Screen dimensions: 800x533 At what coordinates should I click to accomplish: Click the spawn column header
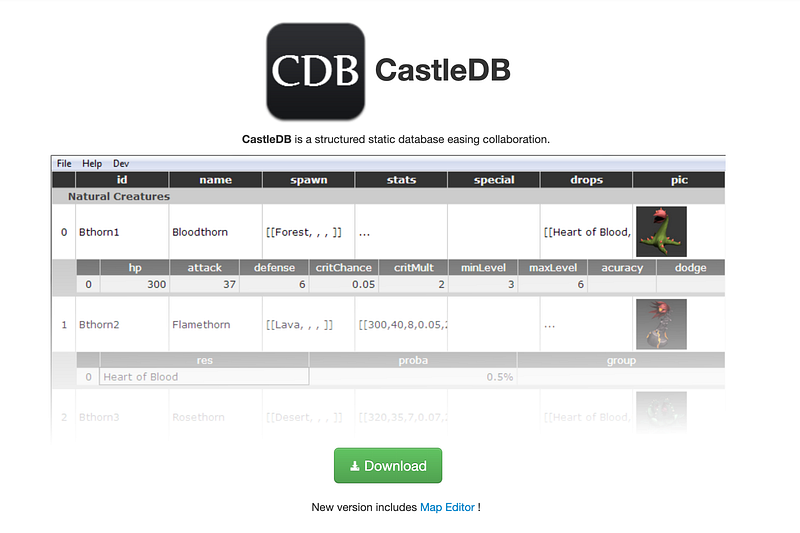(308, 180)
